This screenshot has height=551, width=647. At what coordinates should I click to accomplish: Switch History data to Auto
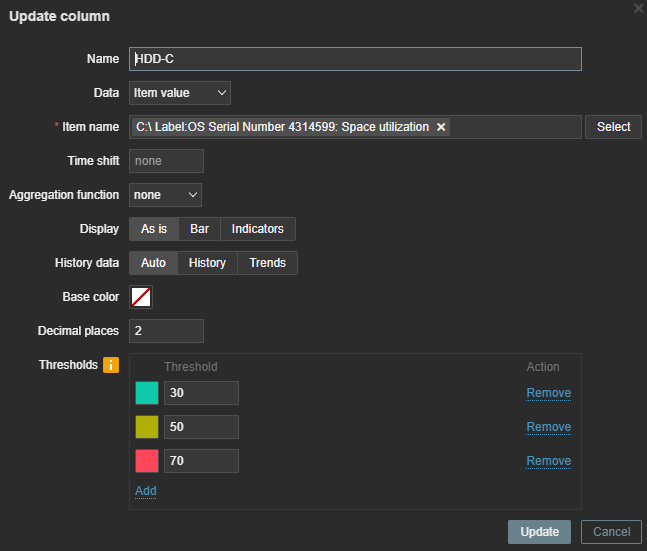[154, 263]
